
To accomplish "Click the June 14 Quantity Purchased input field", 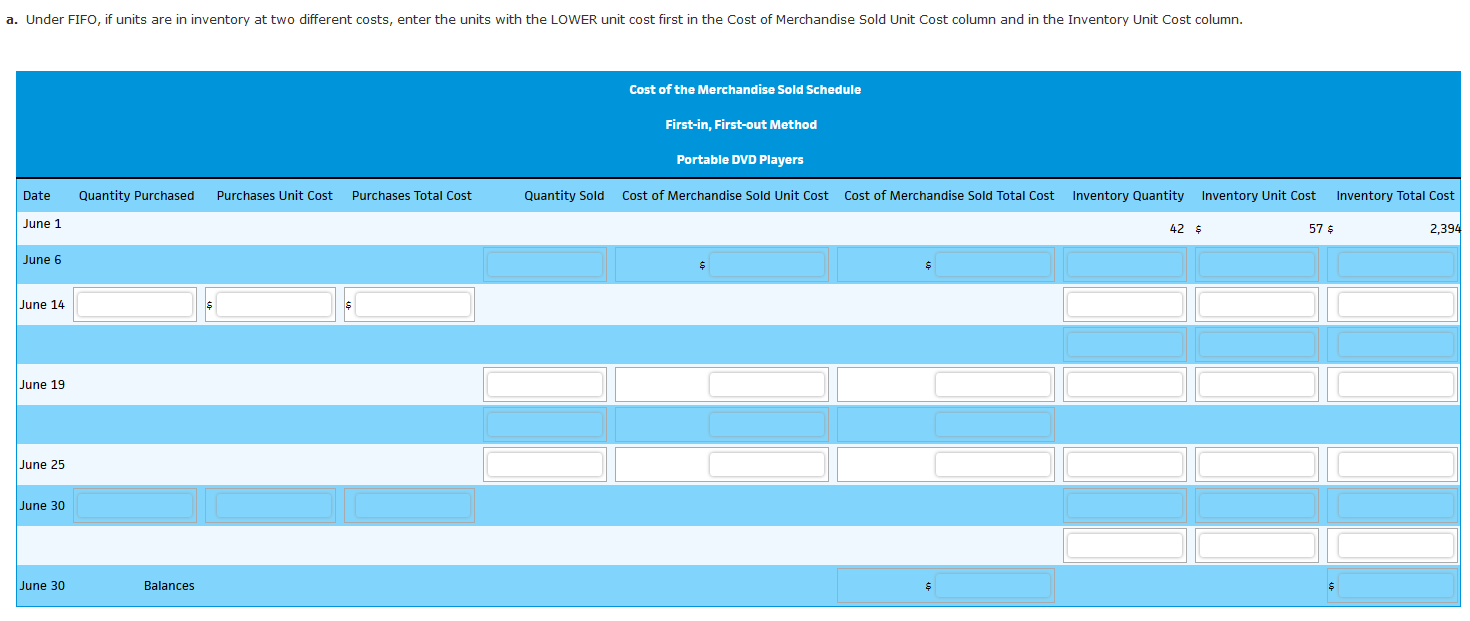I will 135,303.
